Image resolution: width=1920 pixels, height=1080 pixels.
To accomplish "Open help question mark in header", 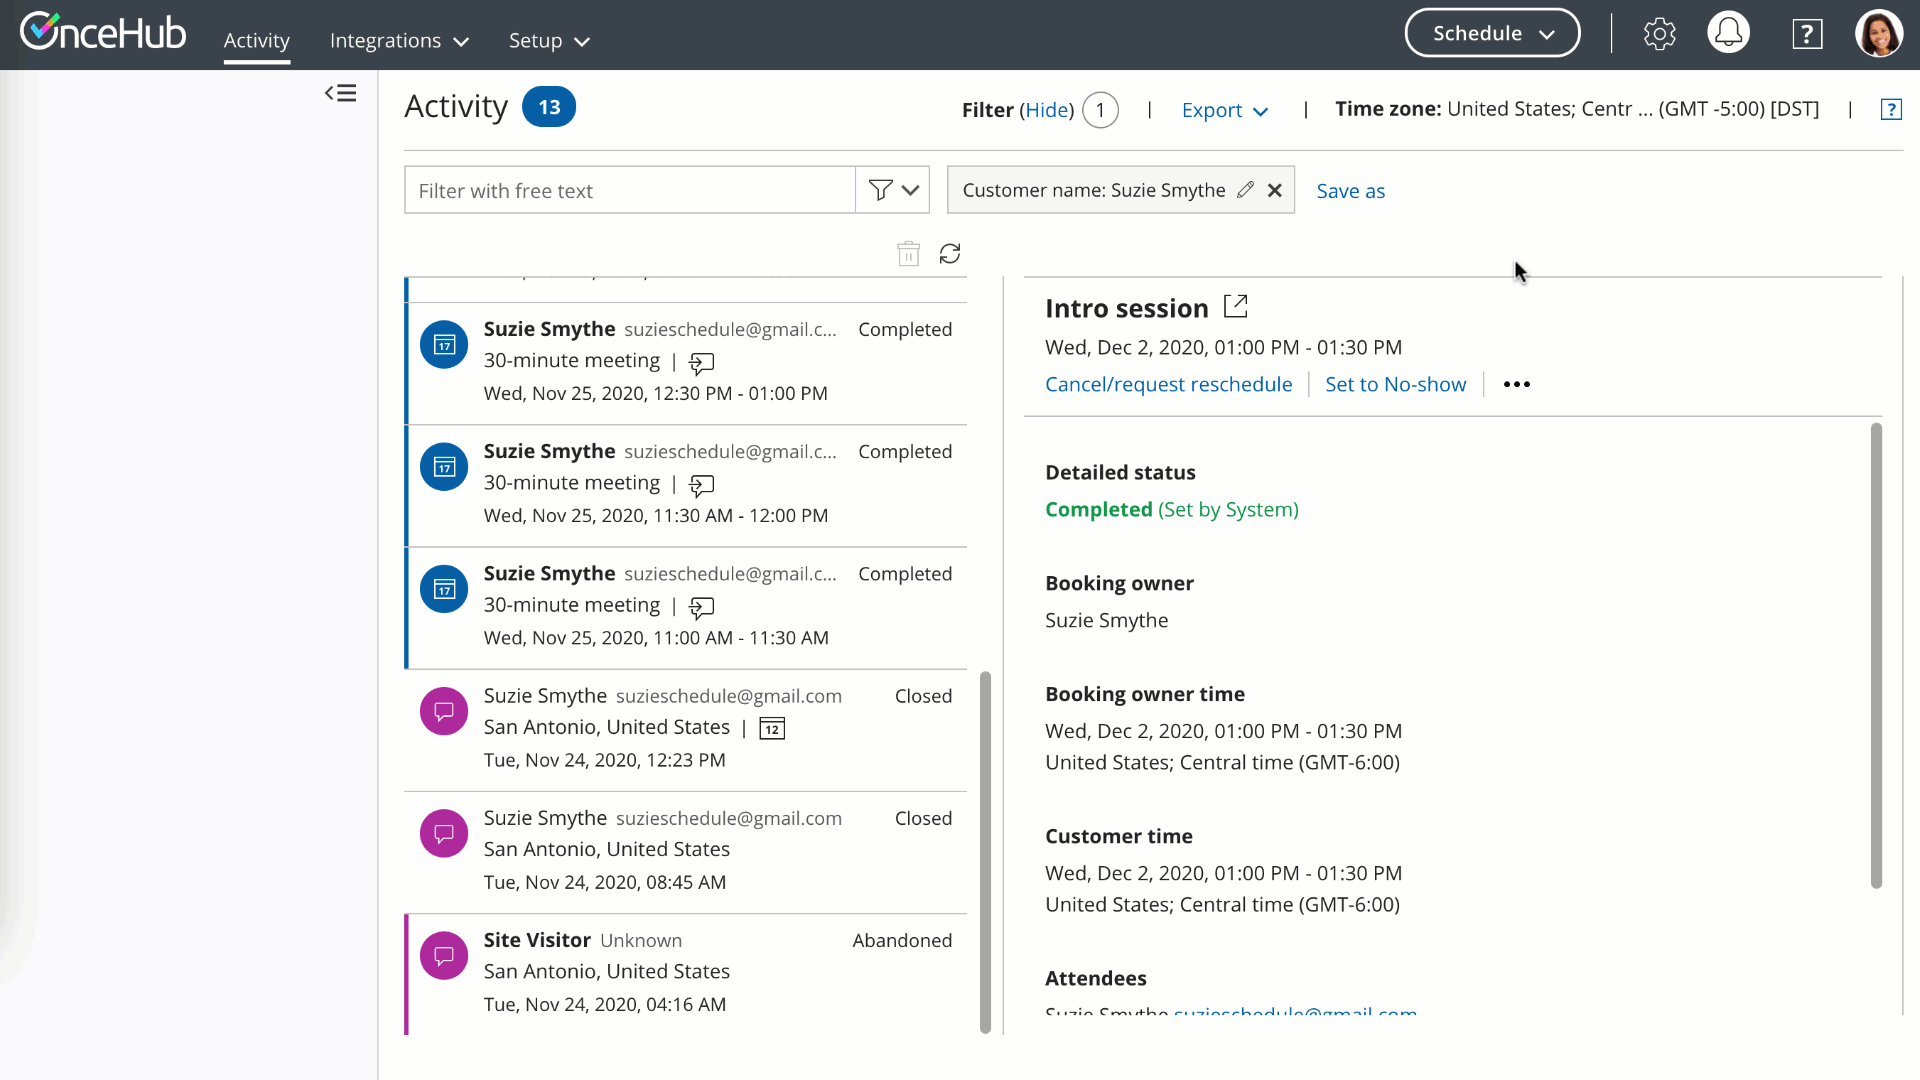I will pyautogui.click(x=1807, y=34).
